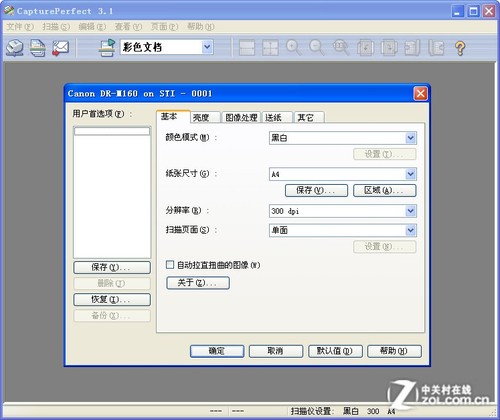The height and width of the screenshot is (420, 500).
Task: Click the scan job icon beside 彩色文档
Action: pos(107,48)
